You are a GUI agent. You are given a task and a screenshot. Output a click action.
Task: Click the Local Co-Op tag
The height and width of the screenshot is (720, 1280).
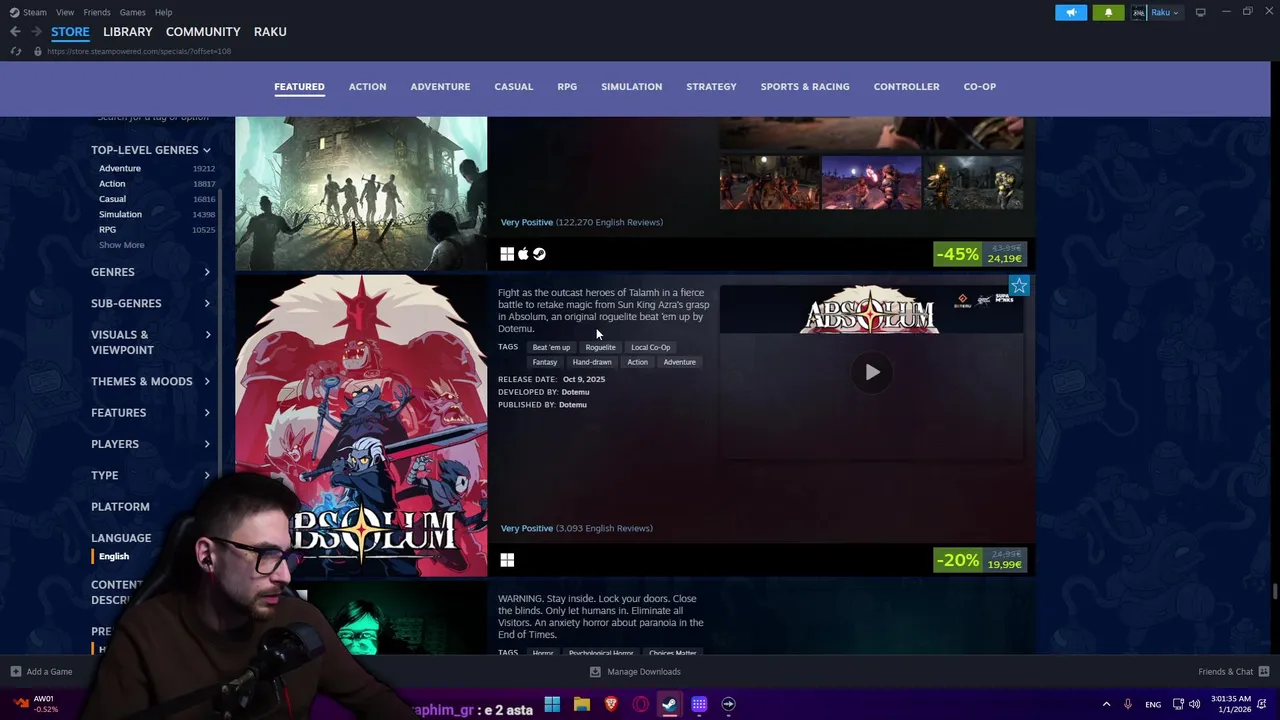[x=650, y=347]
